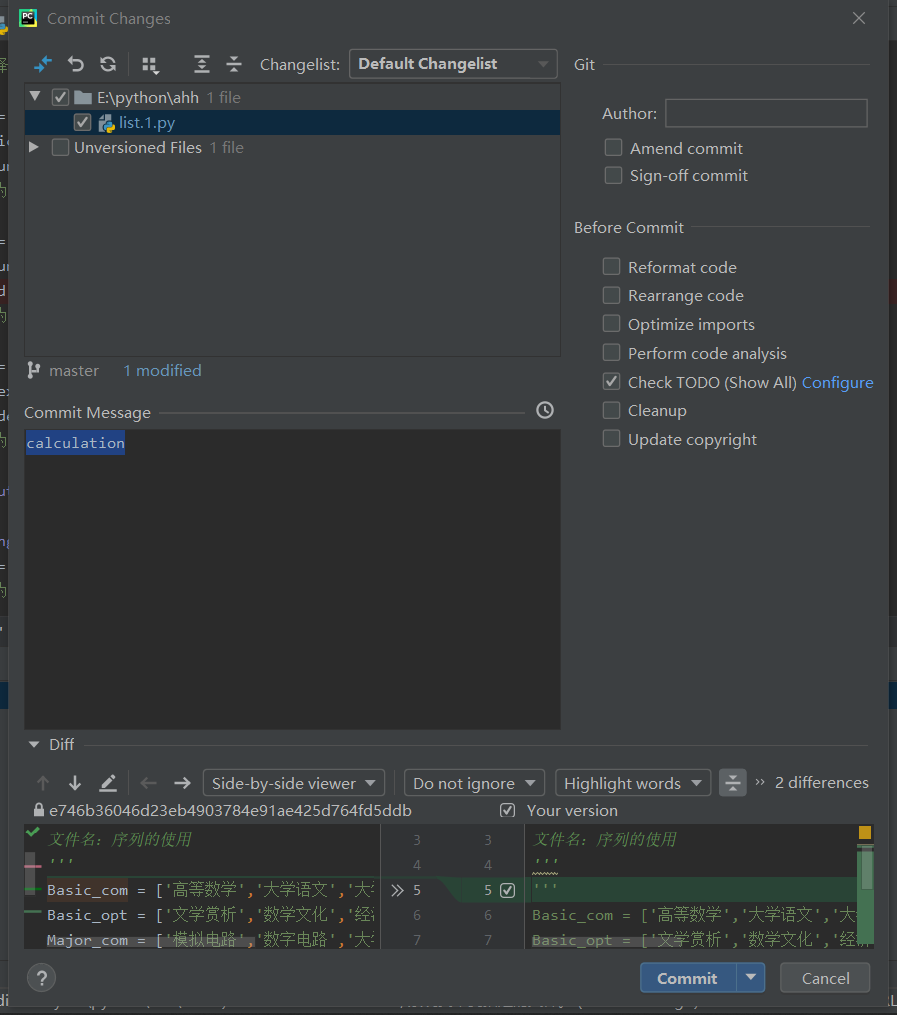Image resolution: width=897 pixels, height=1015 pixels.
Task: Click the Refresh changes icon
Action: [108, 64]
